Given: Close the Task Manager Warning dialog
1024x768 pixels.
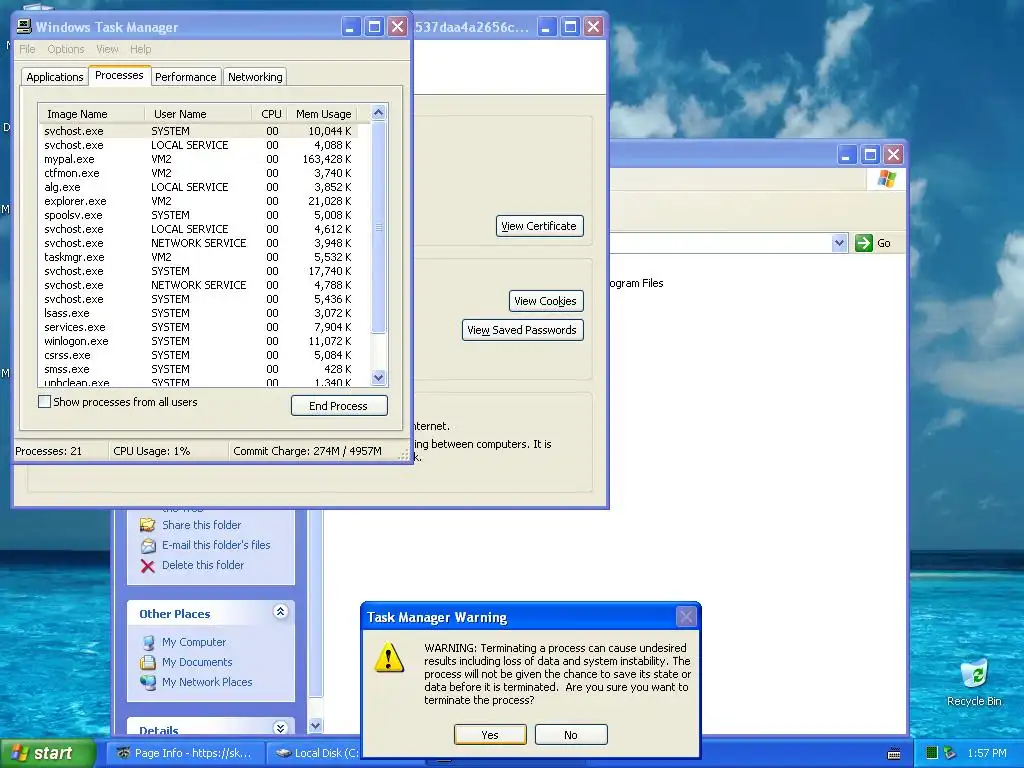Looking at the screenshot, I should (x=686, y=616).
